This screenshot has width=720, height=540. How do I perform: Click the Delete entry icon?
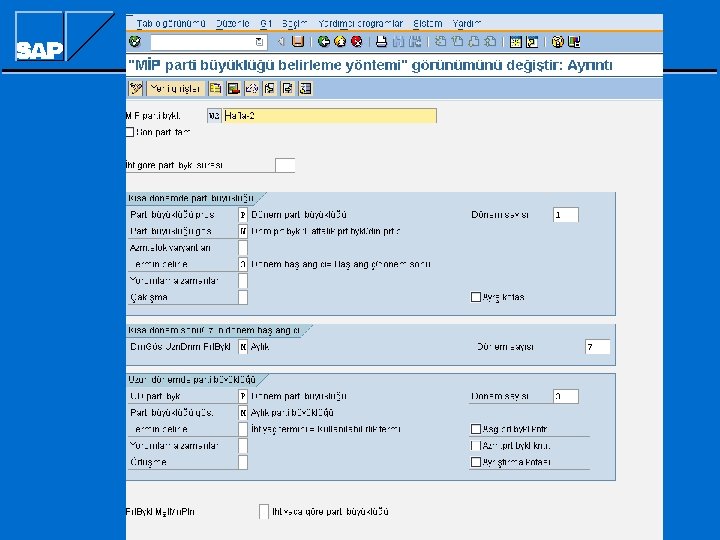coord(233,88)
